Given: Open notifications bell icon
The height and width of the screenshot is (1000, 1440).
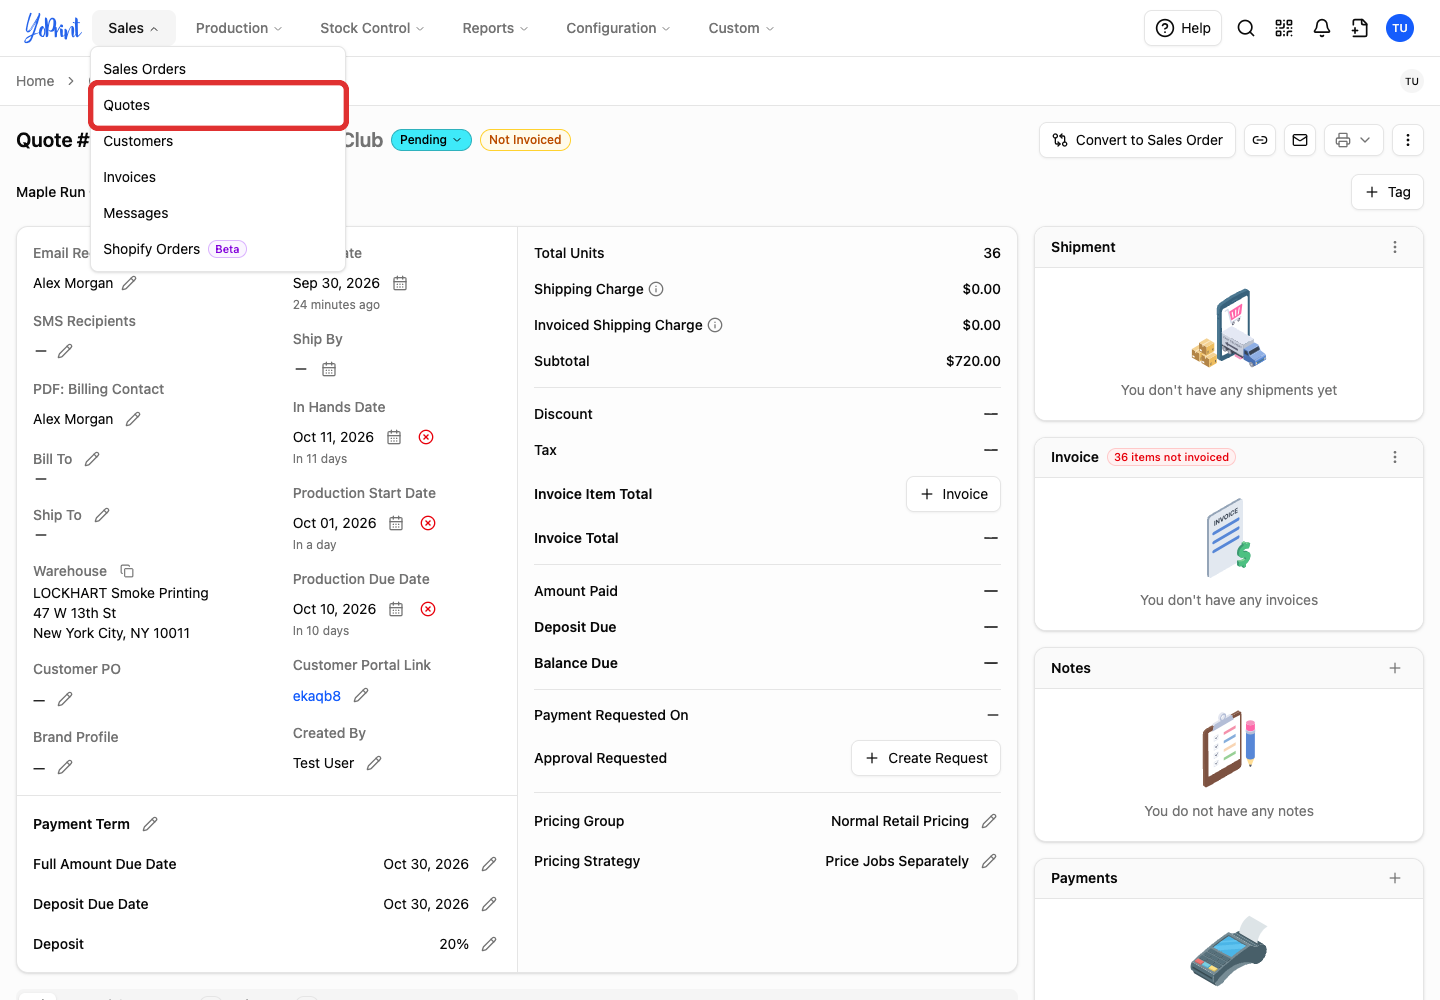Looking at the screenshot, I should [1322, 28].
